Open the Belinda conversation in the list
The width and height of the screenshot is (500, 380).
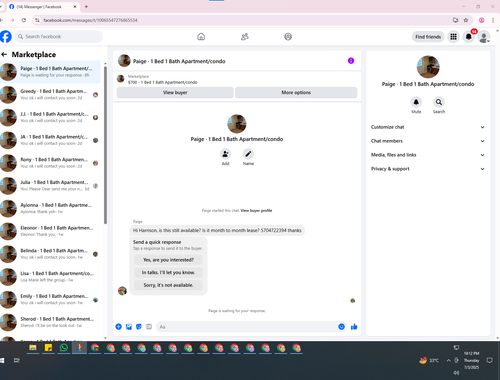(50, 254)
